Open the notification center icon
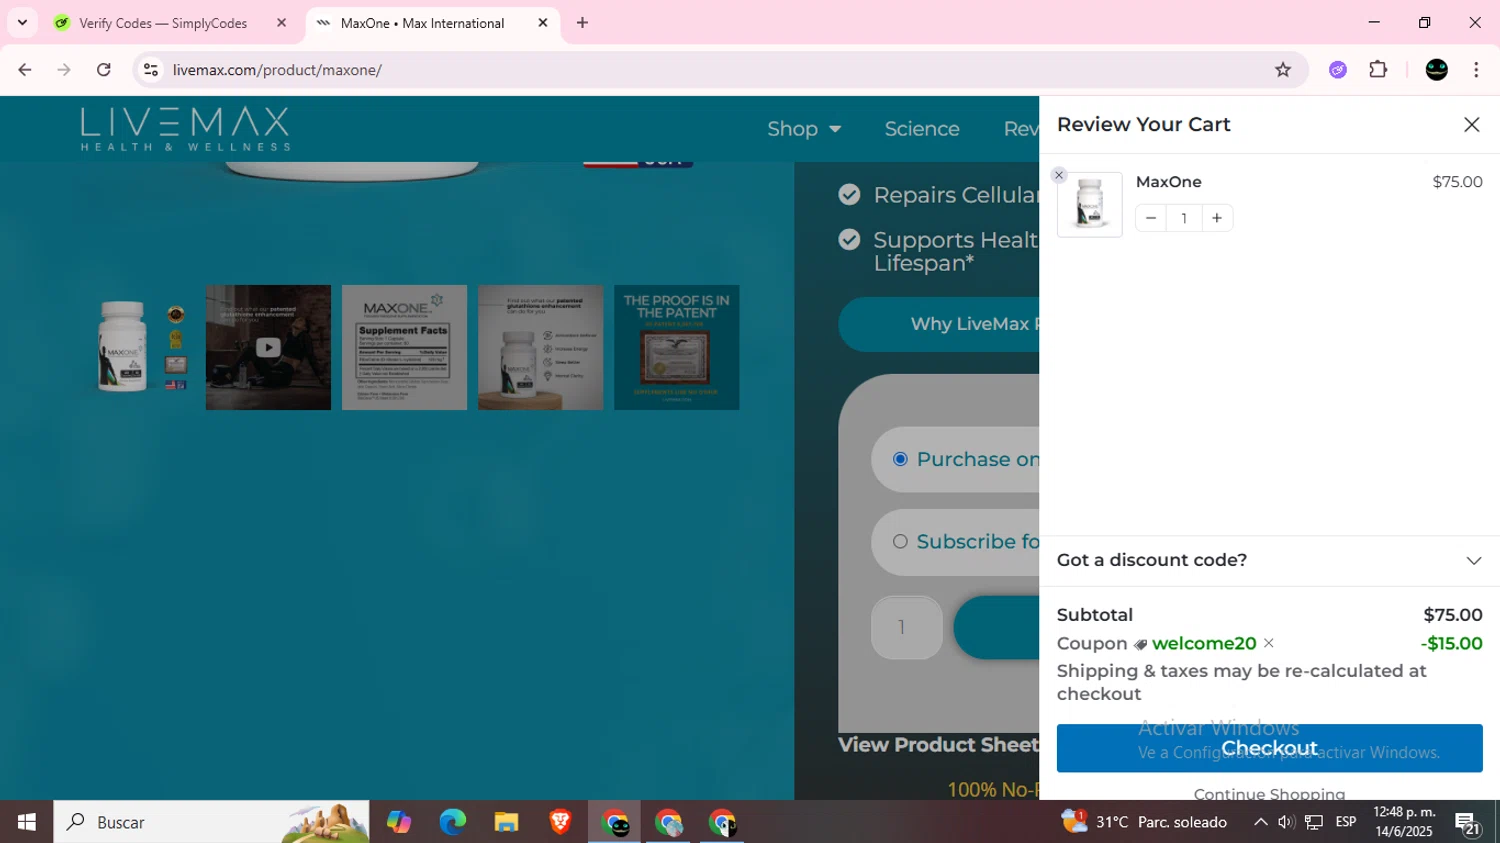Screen dimensions: 1500x843 (x=1468, y=824)
